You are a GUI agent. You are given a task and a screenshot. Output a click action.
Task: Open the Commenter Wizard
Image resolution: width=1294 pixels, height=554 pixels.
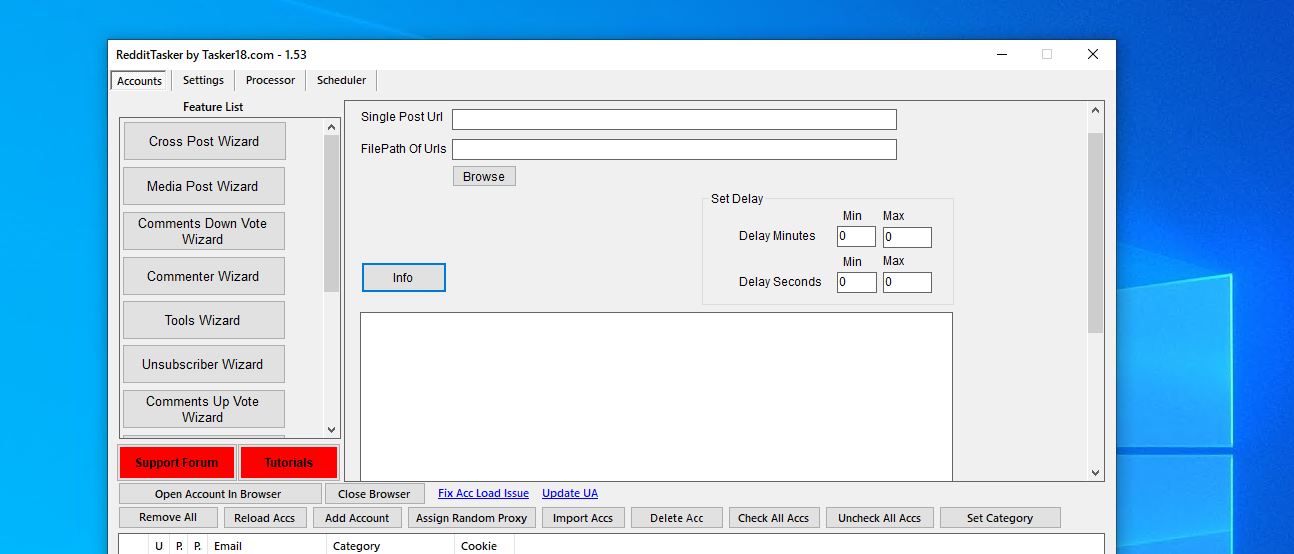(204, 276)
